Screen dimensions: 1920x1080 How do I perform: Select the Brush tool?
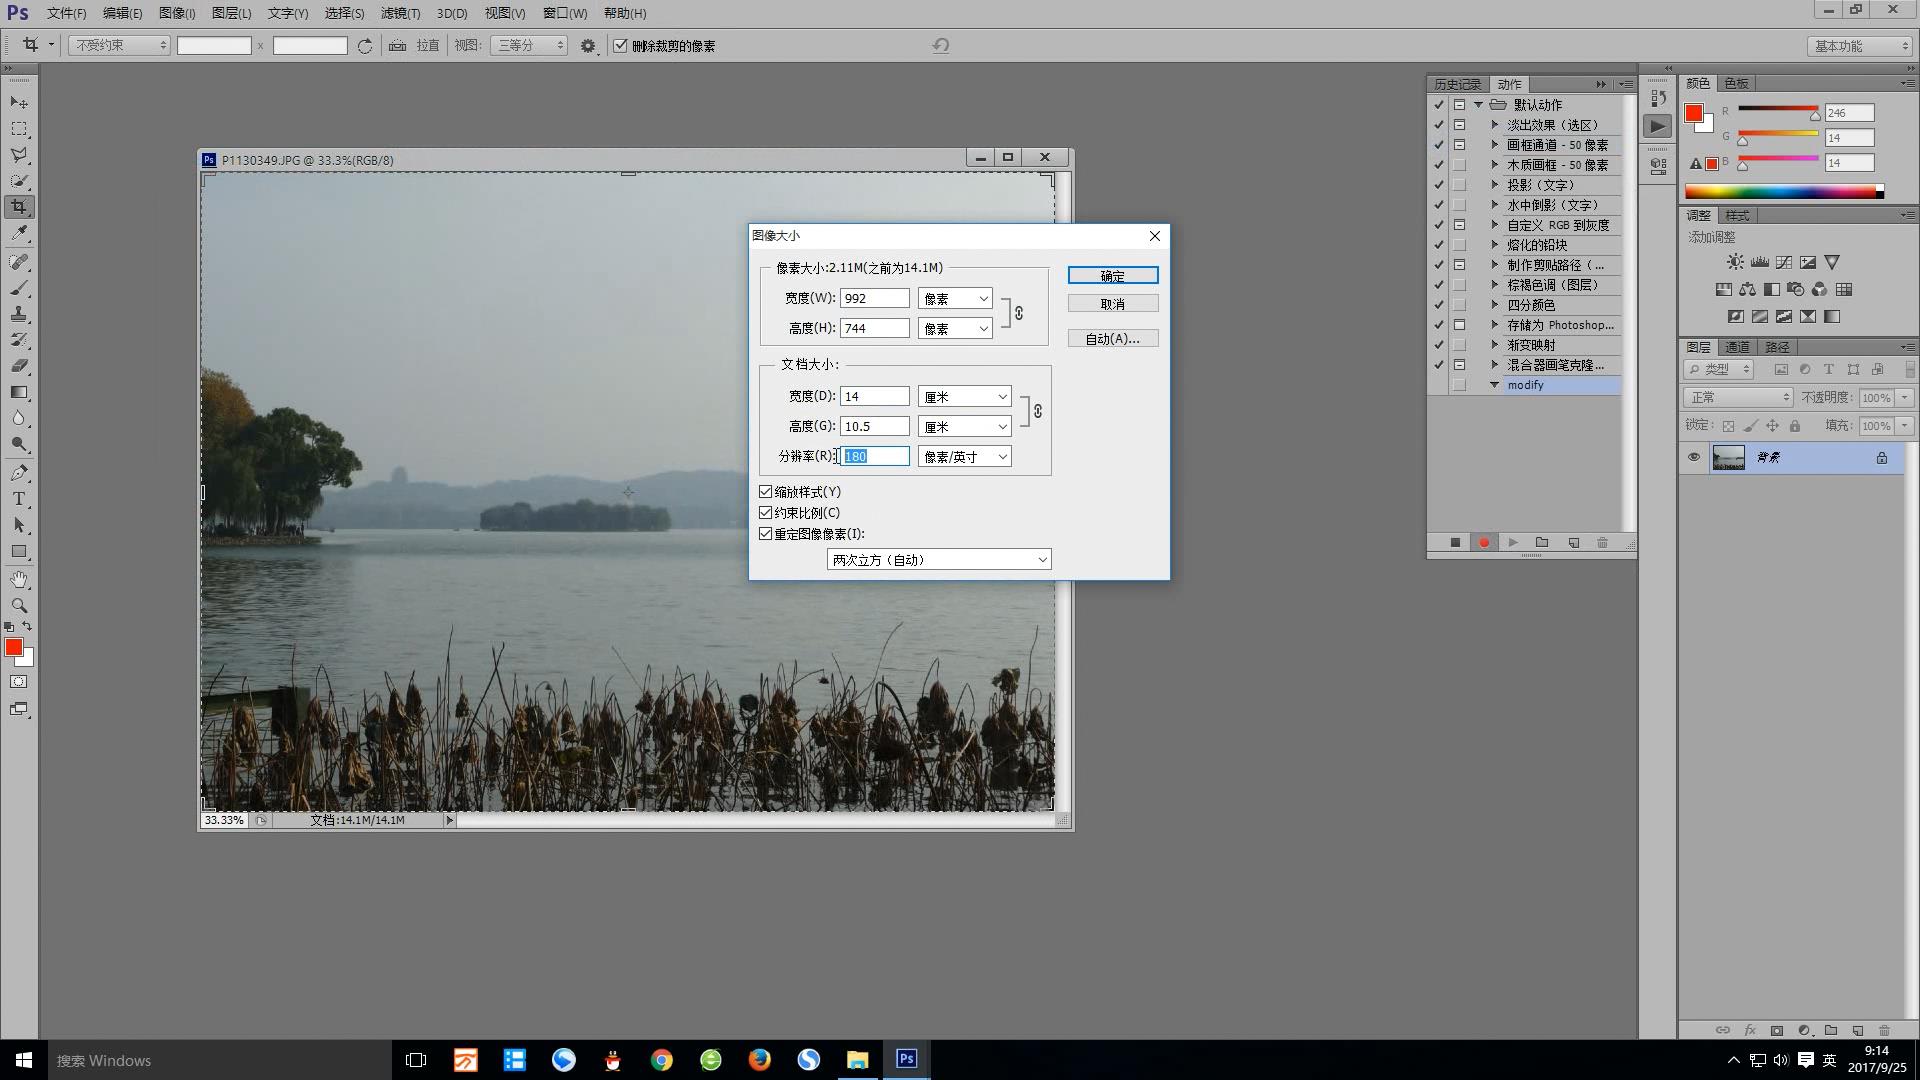pos(19,288)
